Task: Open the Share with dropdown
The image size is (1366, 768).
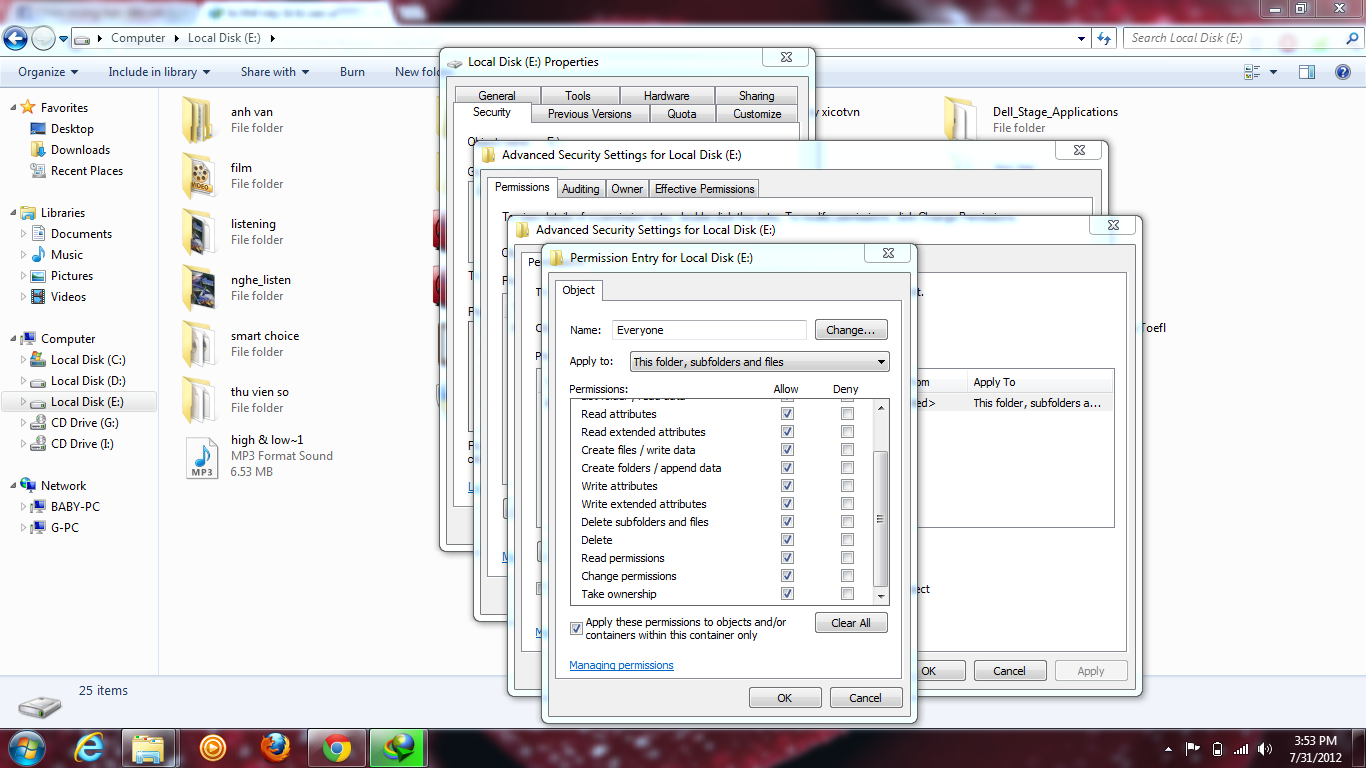Action: (275, 72)
